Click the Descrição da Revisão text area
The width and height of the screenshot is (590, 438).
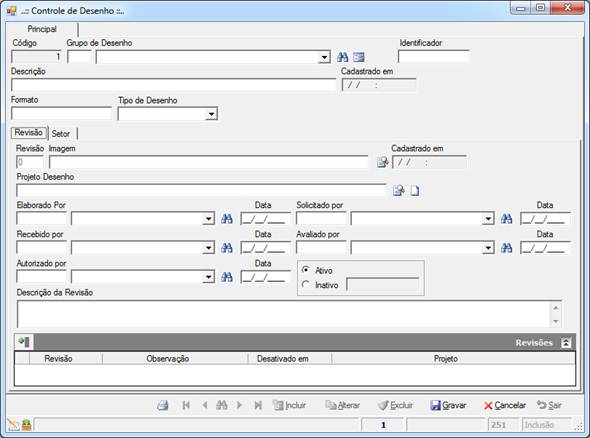click(x=285, y=315)
